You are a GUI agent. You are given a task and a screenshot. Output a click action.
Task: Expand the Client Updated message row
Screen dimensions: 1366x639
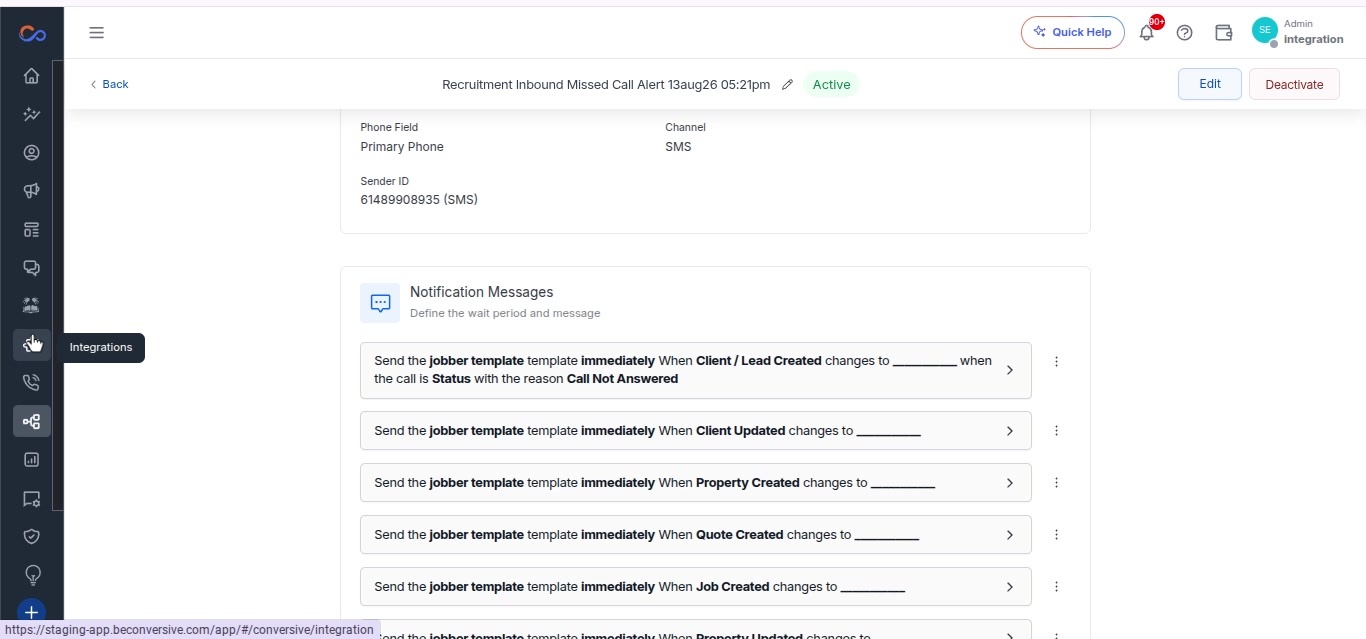695,431
